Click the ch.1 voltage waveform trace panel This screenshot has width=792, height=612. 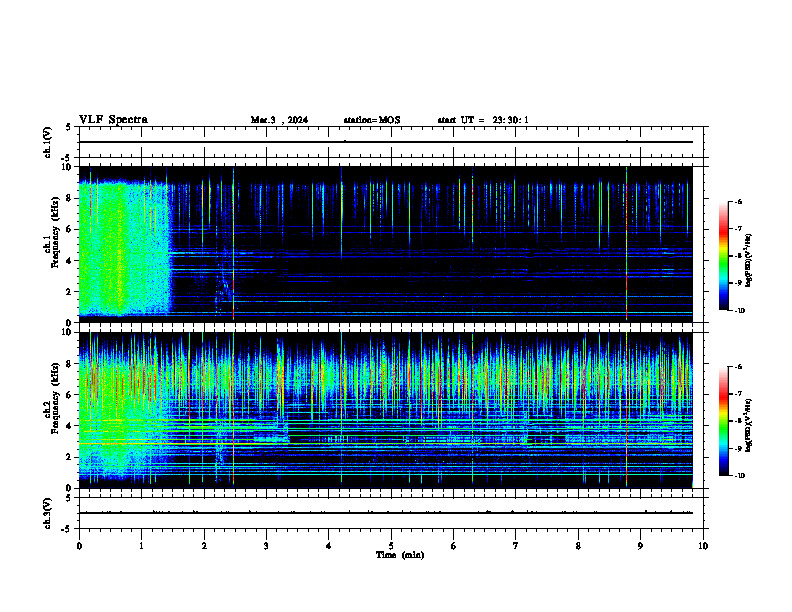coord(393,142)
